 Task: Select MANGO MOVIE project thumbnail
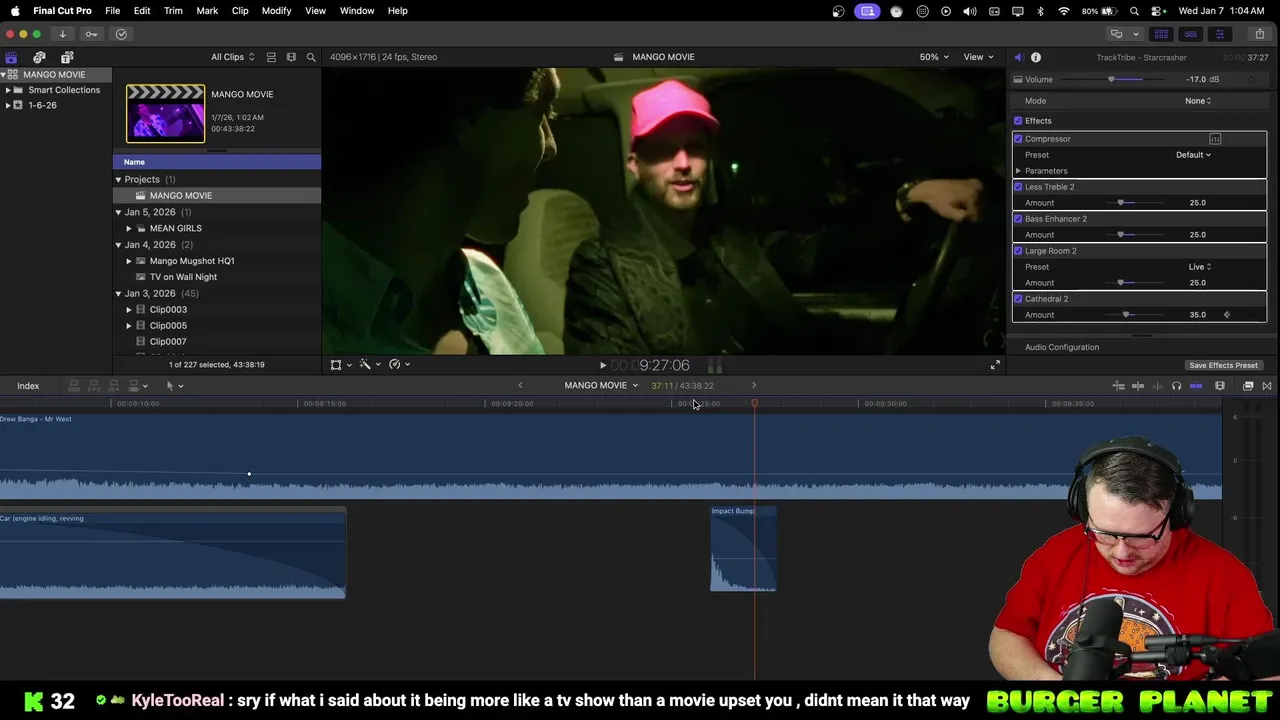[x=165, y=113]
